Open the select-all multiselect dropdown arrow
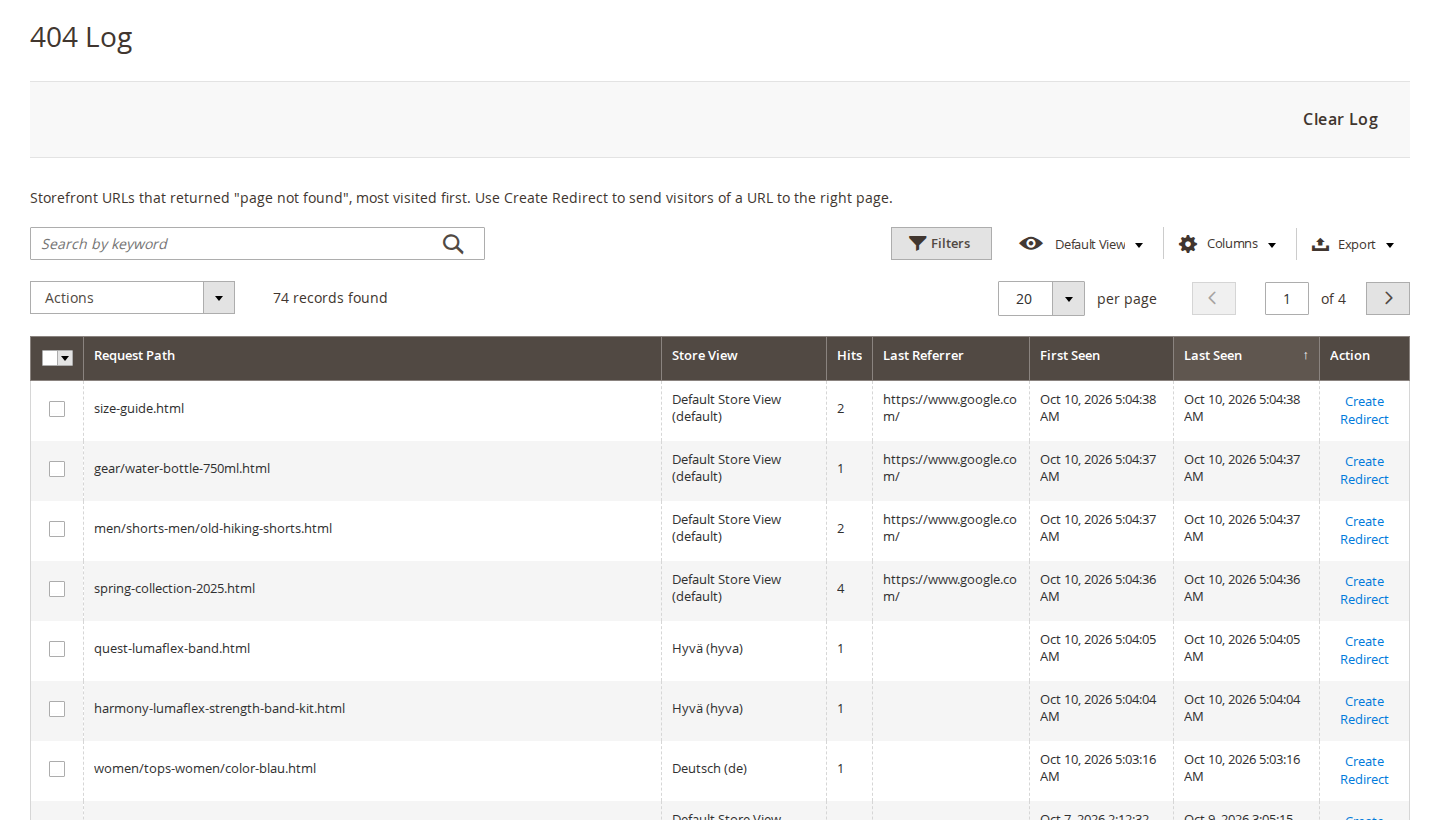Image resolution: width=1440 pixels, height=820 pixels. (x=66, y=357)
